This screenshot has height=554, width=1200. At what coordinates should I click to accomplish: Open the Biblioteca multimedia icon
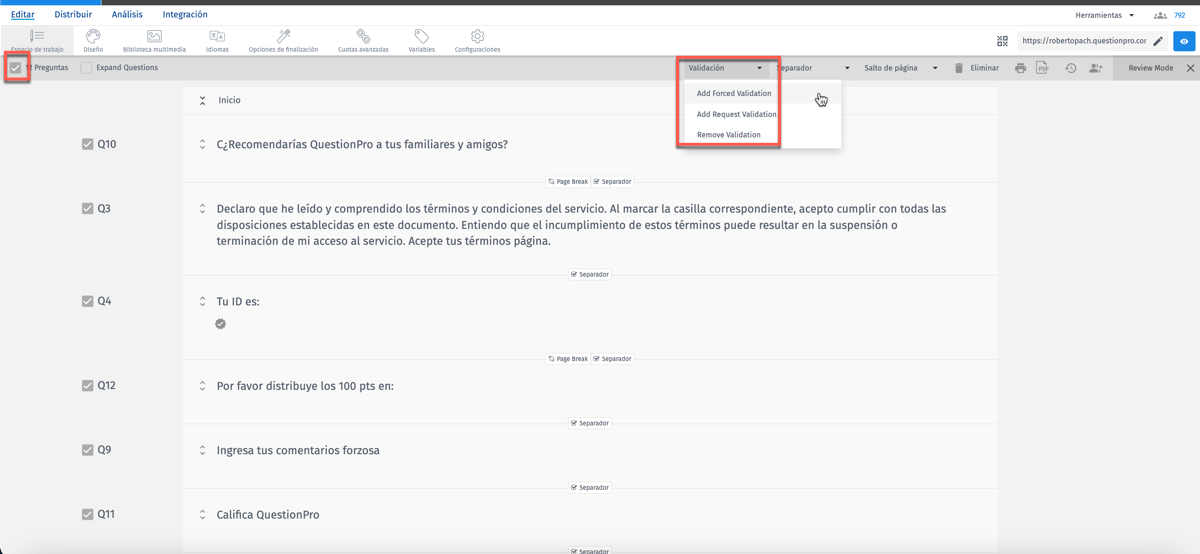coord(154,36)
